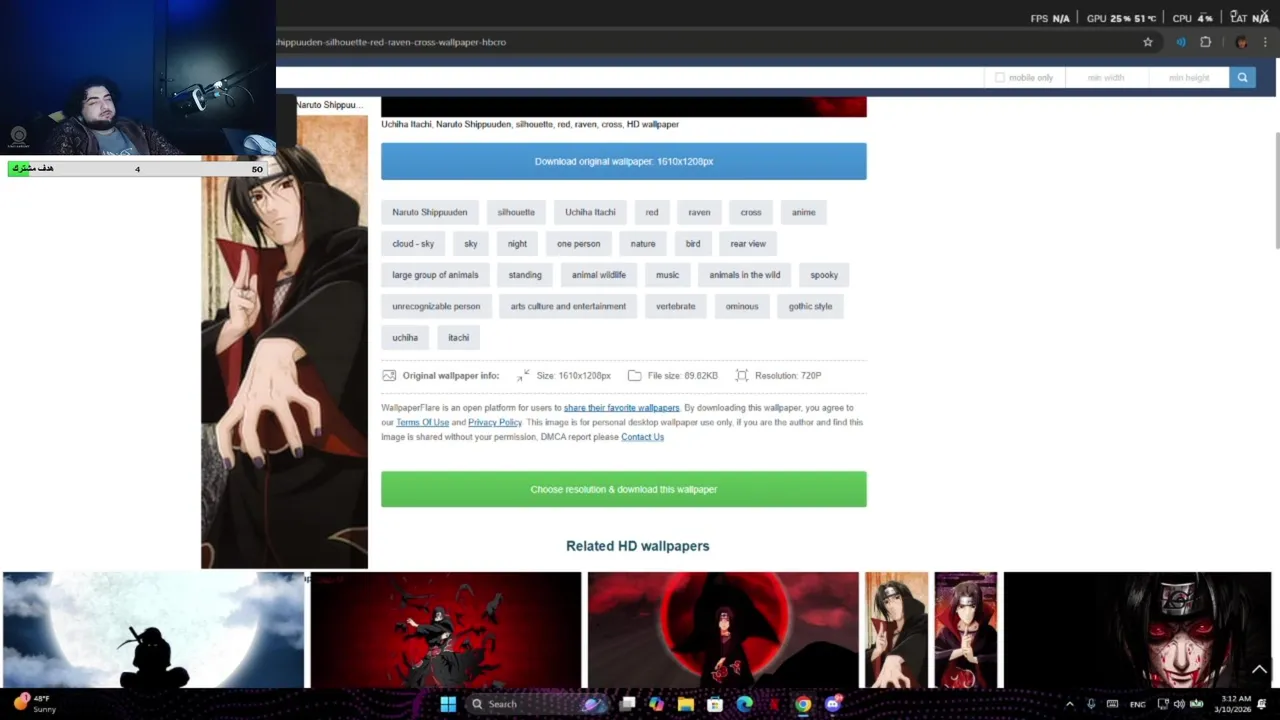The image size is (1280, 720).
Task: Click the blue search magnifier button
Action: click(x=1242, y=77)
